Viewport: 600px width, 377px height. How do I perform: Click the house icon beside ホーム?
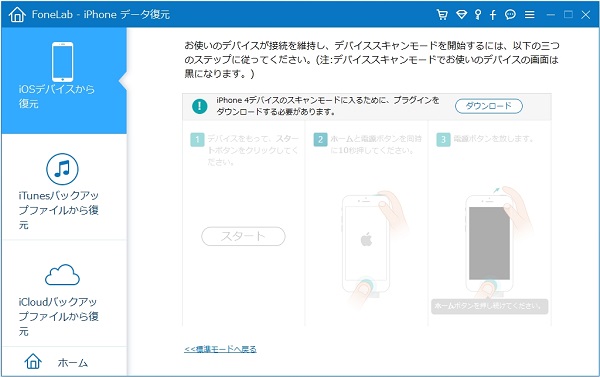pyautogui.click(x=33, y=361)
